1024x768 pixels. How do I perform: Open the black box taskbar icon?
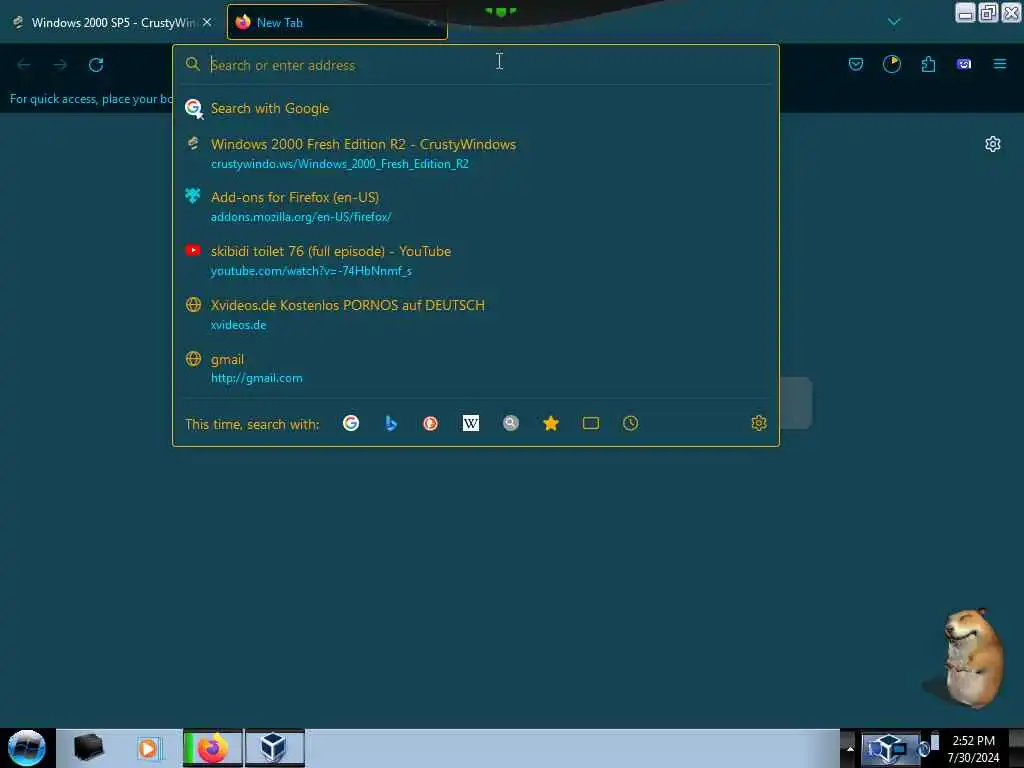tap(88, 748)
